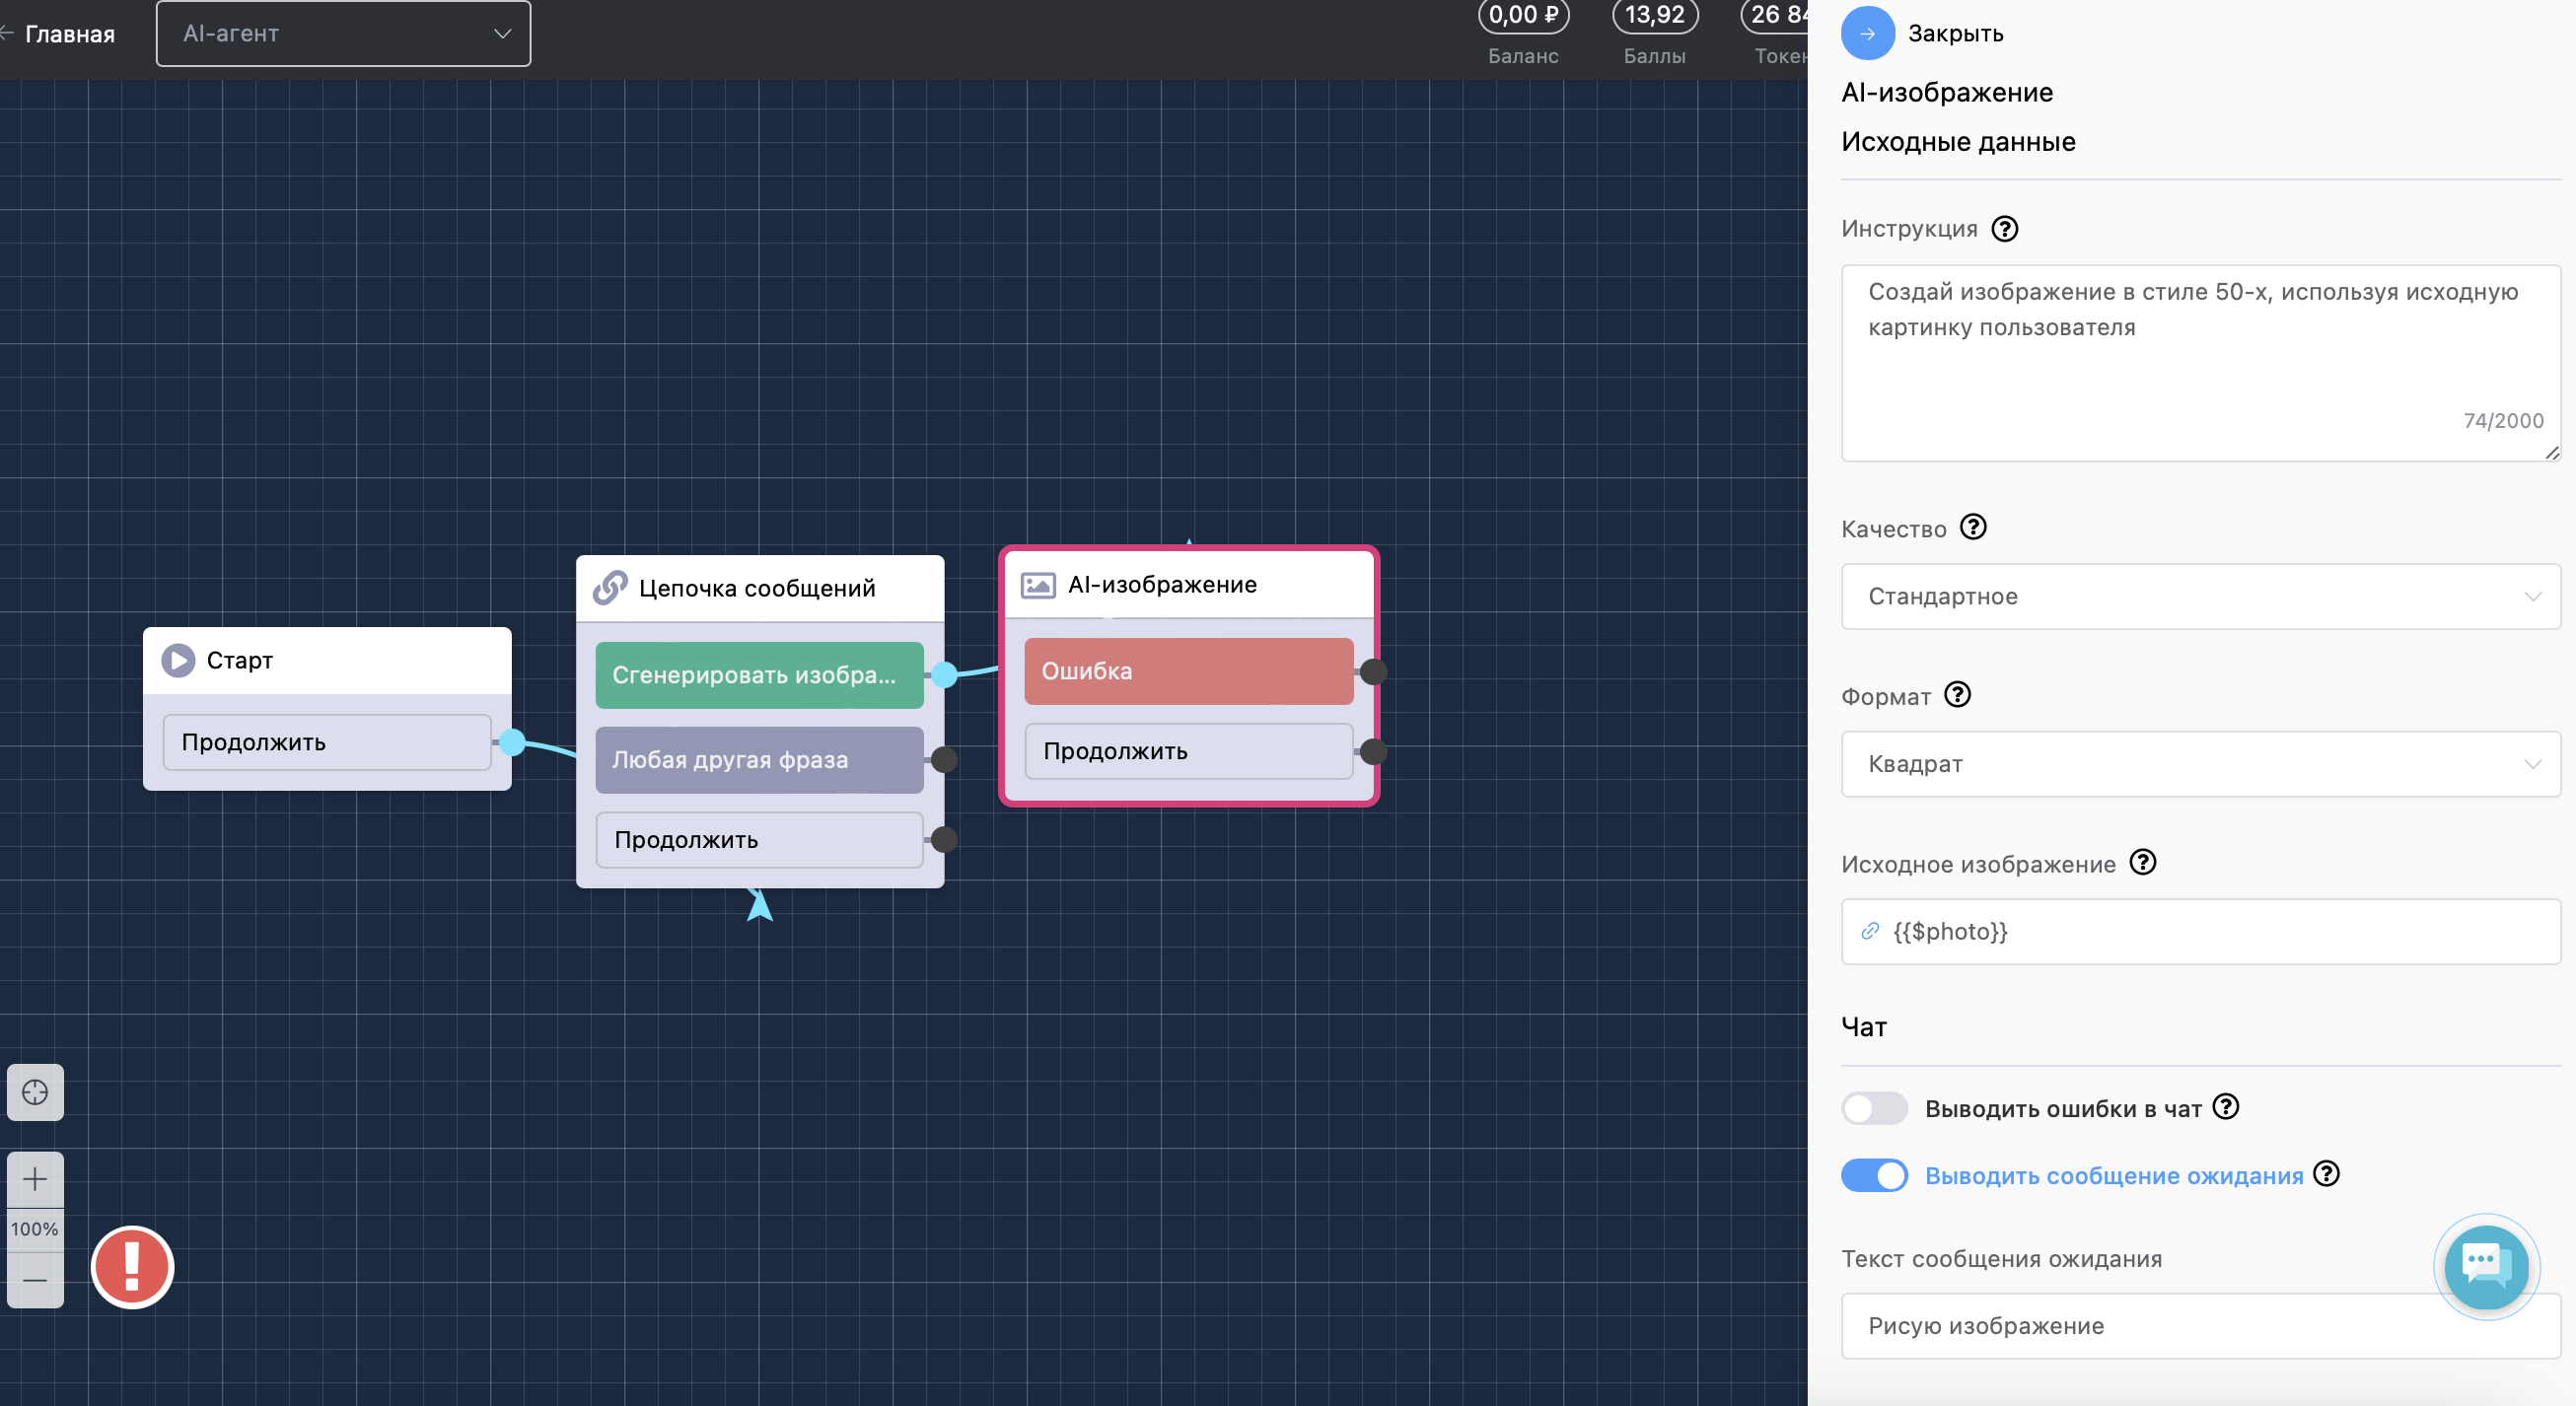This screenshot has width=2576, height=1406.
Task: Center the canvas with the target icon
Action: tap(35, 1092)
